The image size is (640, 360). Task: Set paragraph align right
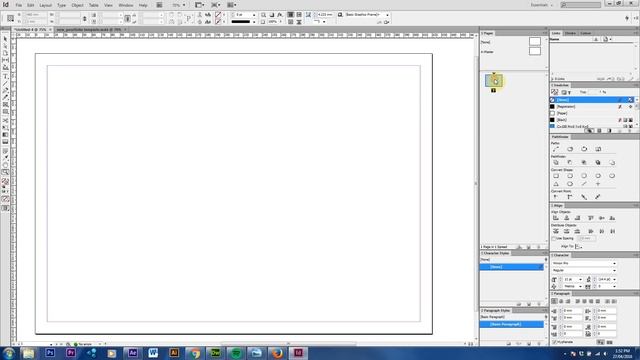568,301
